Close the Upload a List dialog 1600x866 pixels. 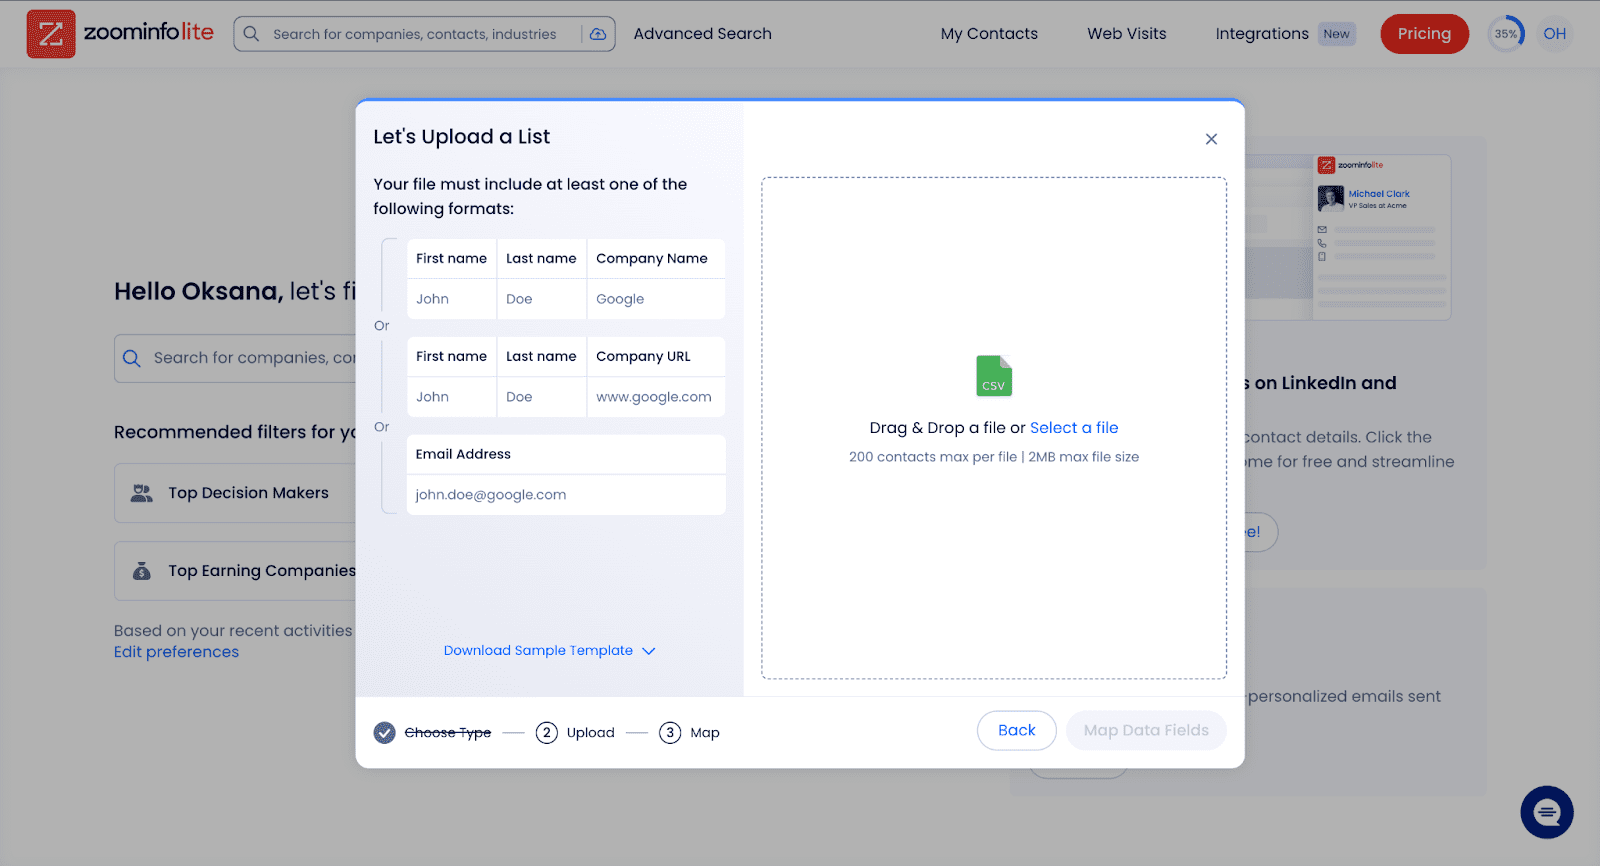pyautogui.click(x=1211, y=139)
